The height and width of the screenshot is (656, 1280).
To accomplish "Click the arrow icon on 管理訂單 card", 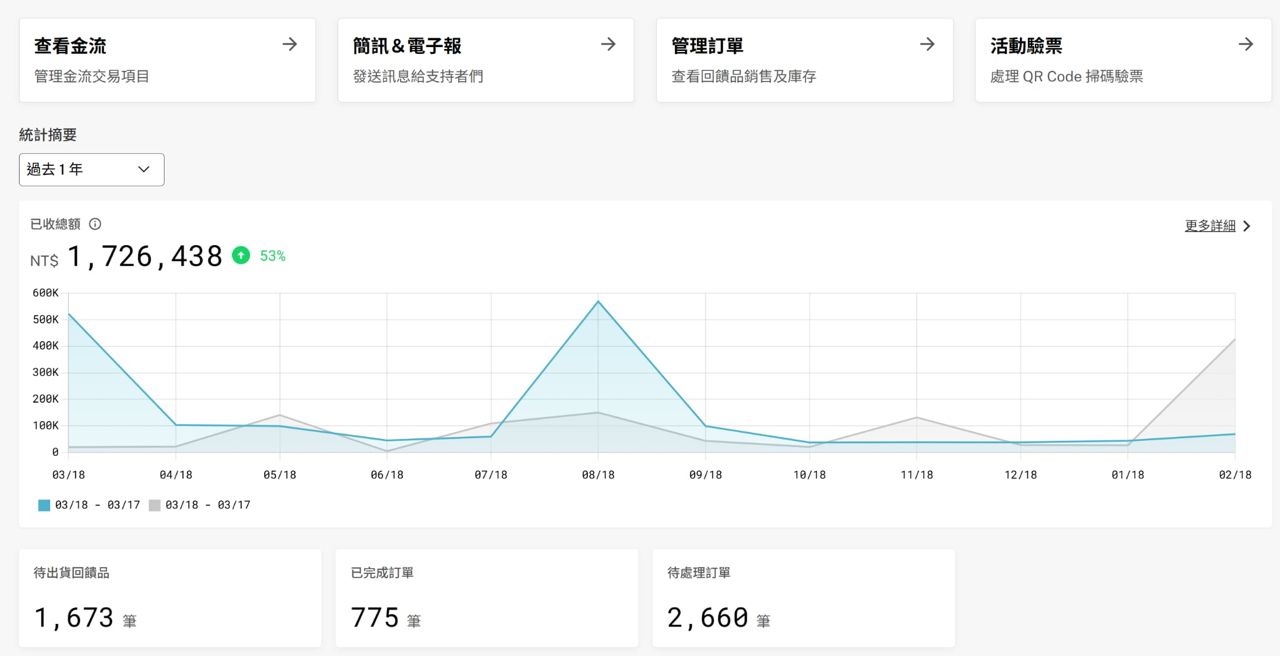I will 927,44.
